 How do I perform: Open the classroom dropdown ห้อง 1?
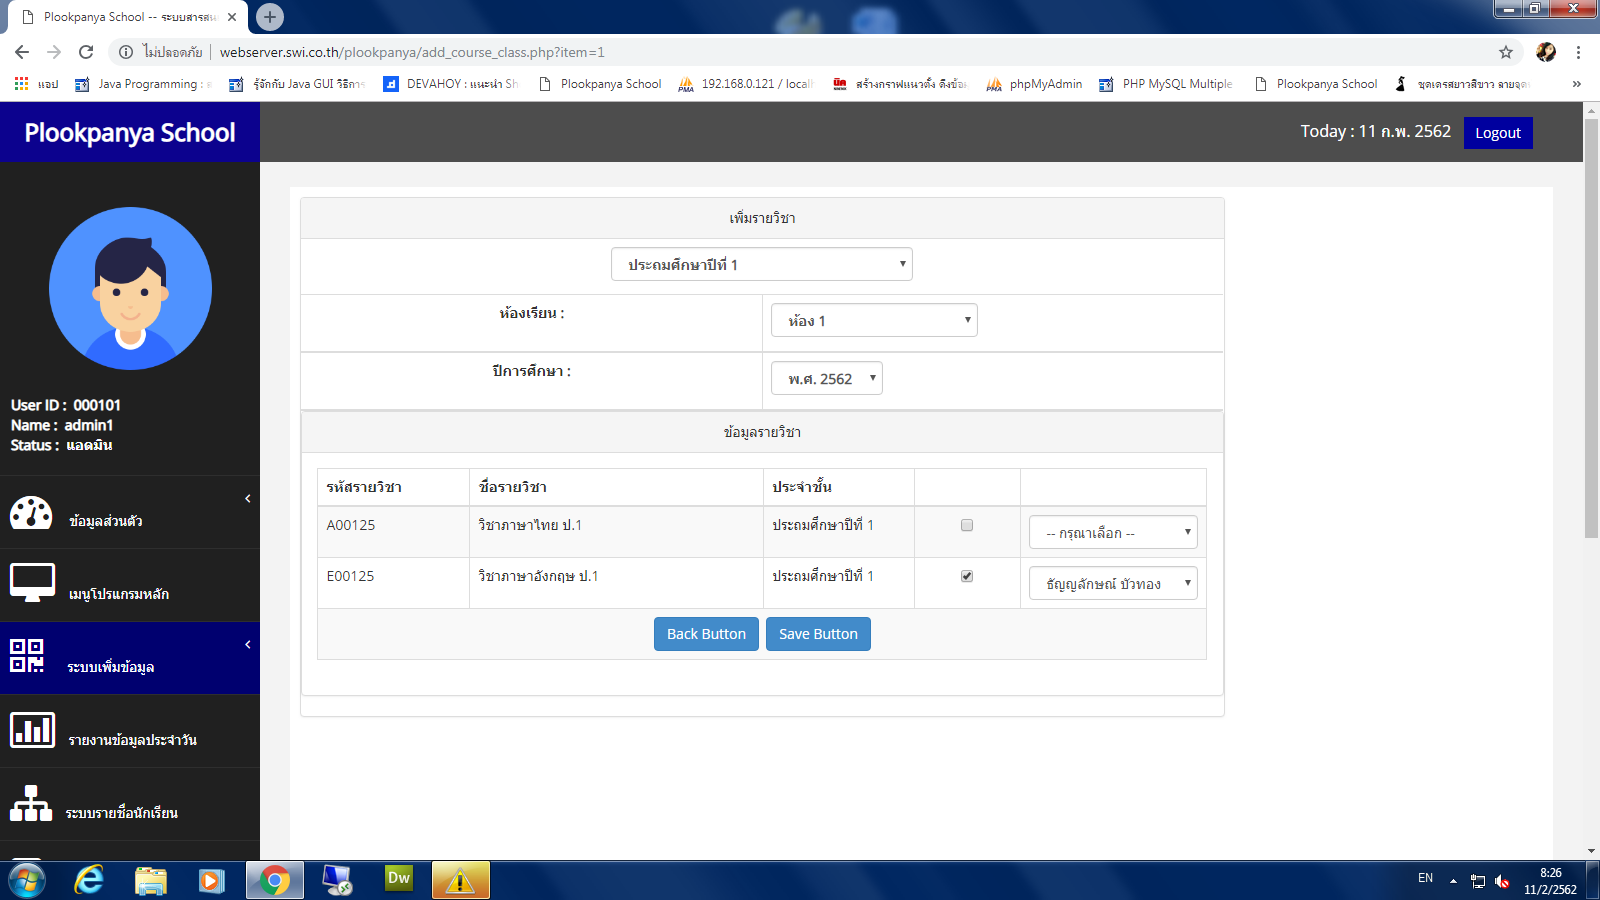[x=873, y=321]
